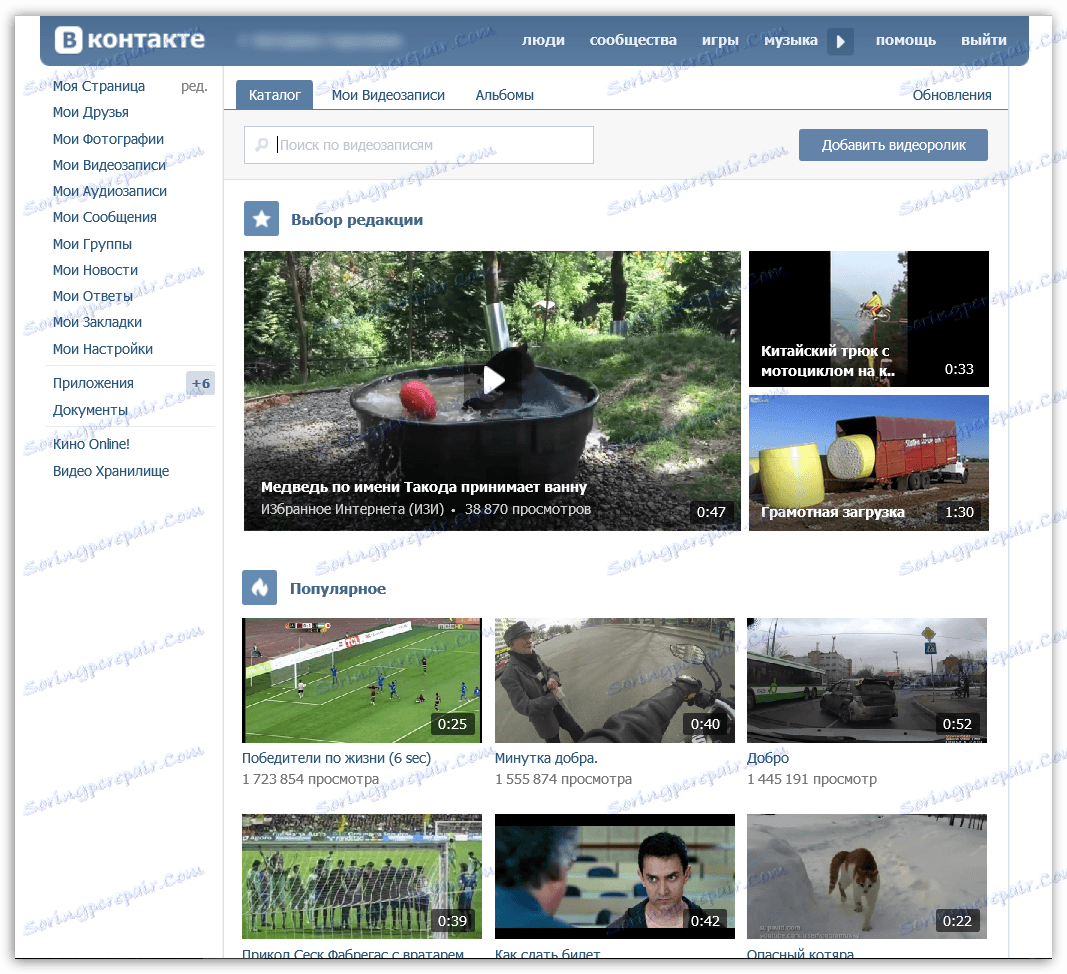1067x974 pixels.
Task: Click выйти to log out
Action: tap(983, 40)
